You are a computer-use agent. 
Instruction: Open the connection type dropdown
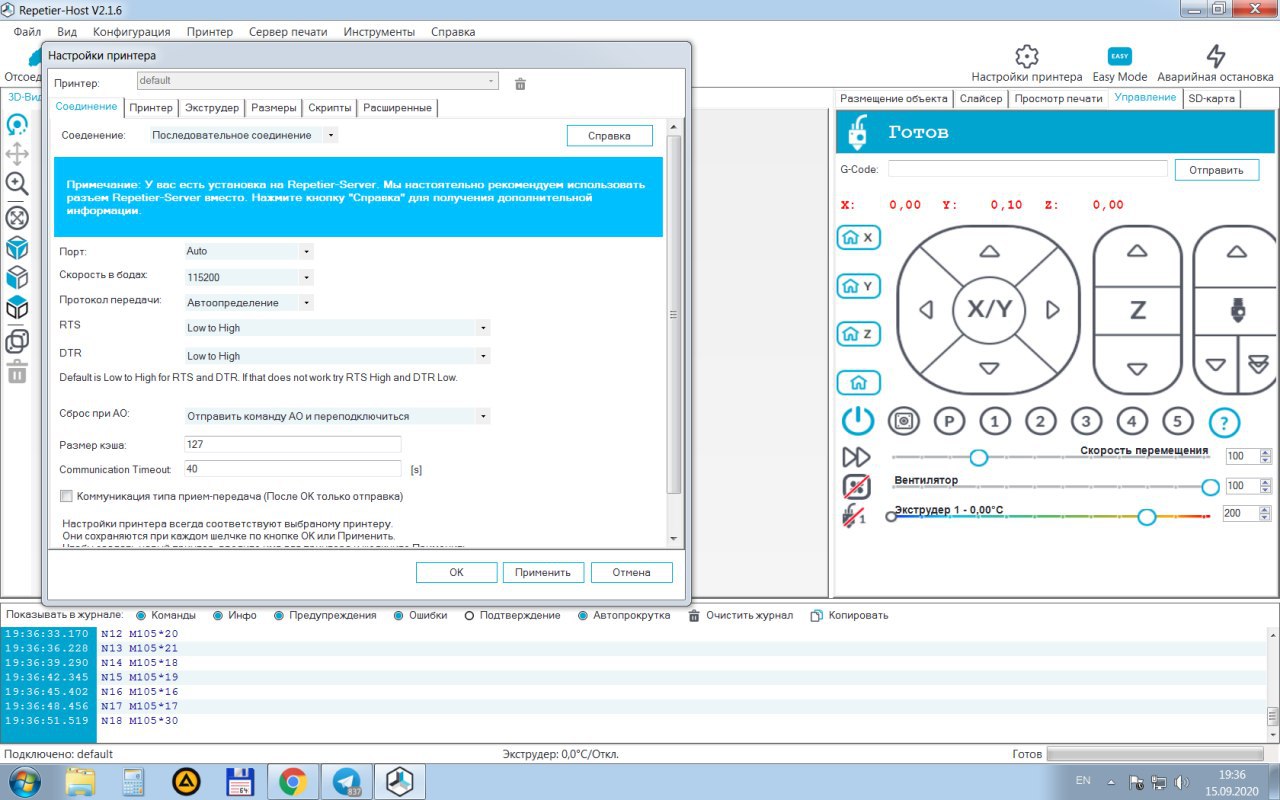243,135
